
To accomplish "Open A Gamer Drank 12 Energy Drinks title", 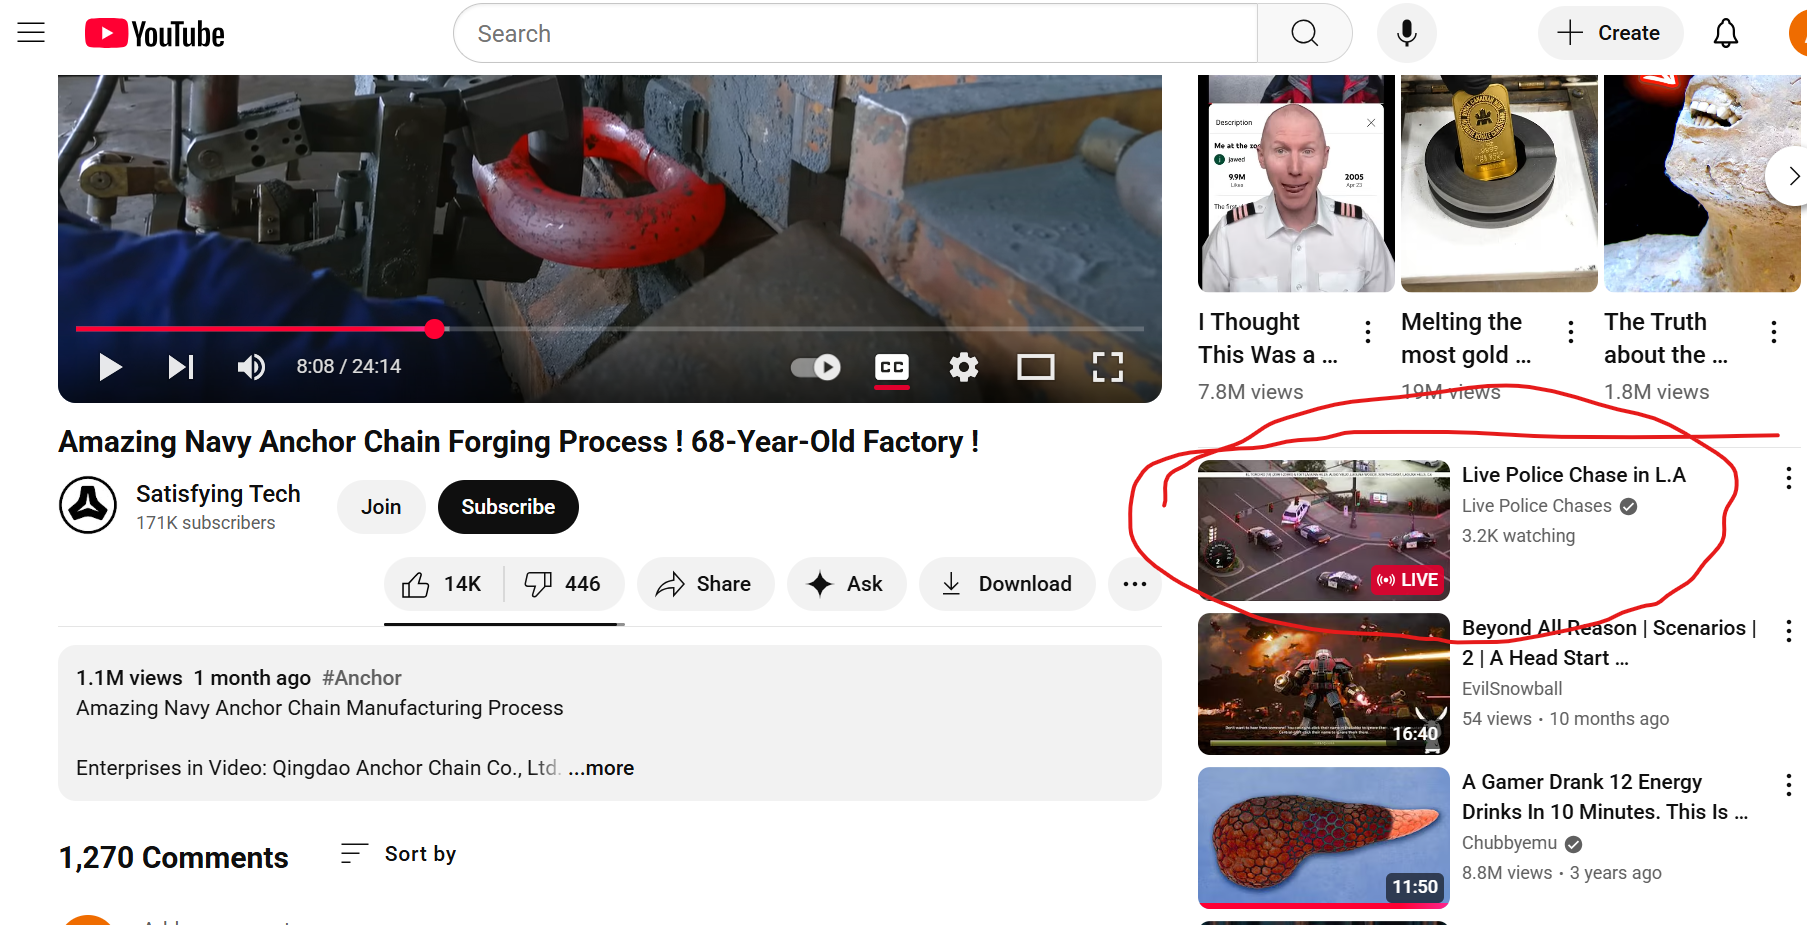I will pyautogui.click(x=1605, y=797).
